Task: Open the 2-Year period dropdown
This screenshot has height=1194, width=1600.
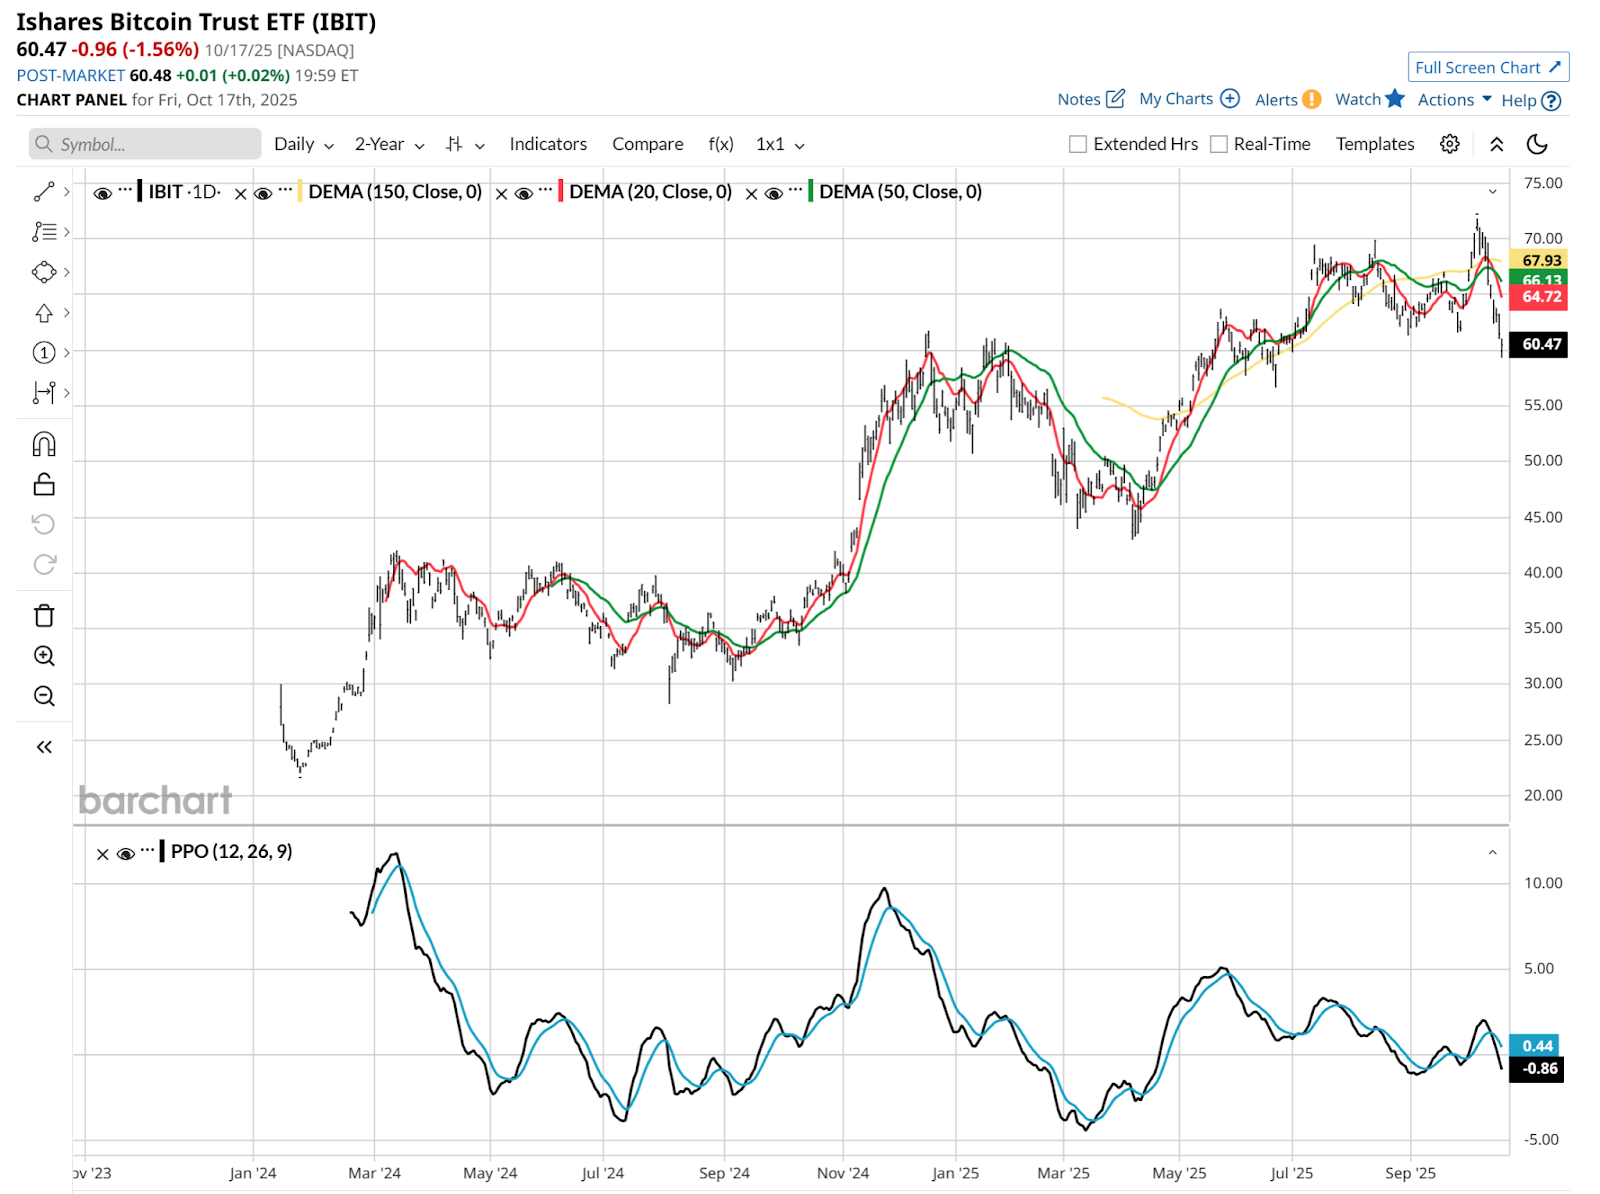Action: (390, 144)
